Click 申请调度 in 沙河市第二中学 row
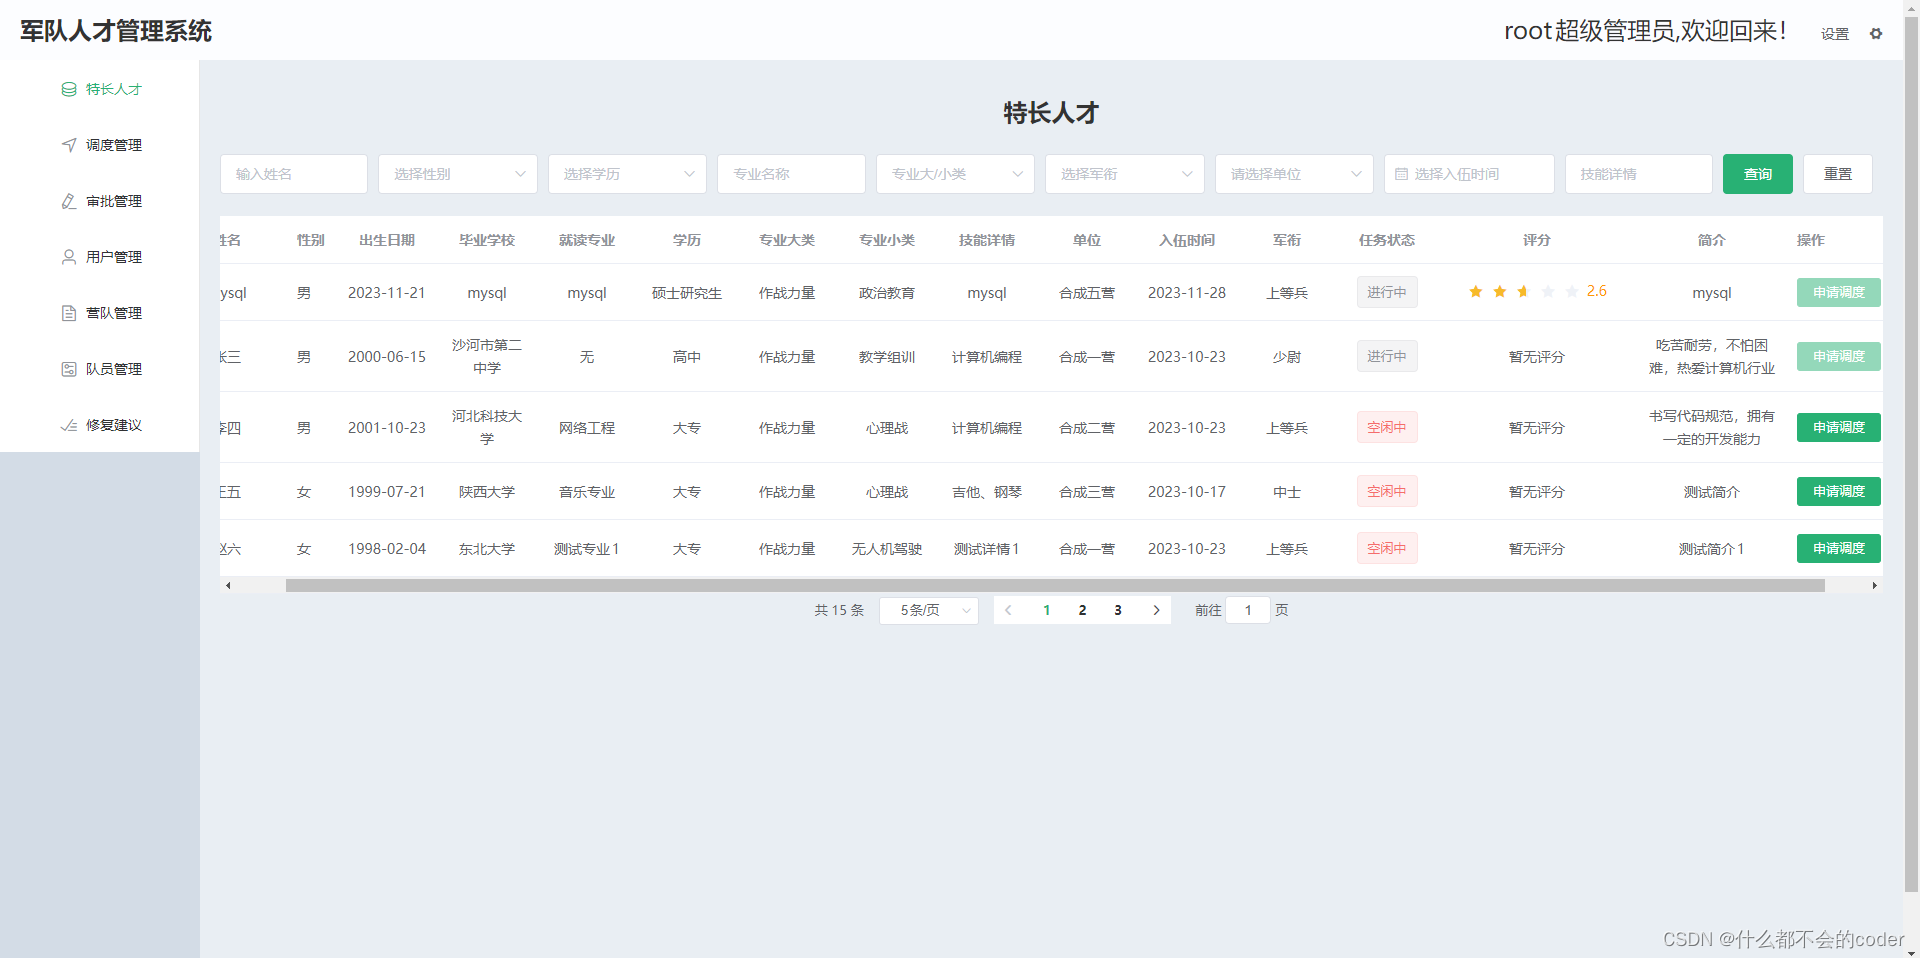Image resolution: width=1920 pixels, height=958 pixels. pyautogui.click(x=1839, y=356)
